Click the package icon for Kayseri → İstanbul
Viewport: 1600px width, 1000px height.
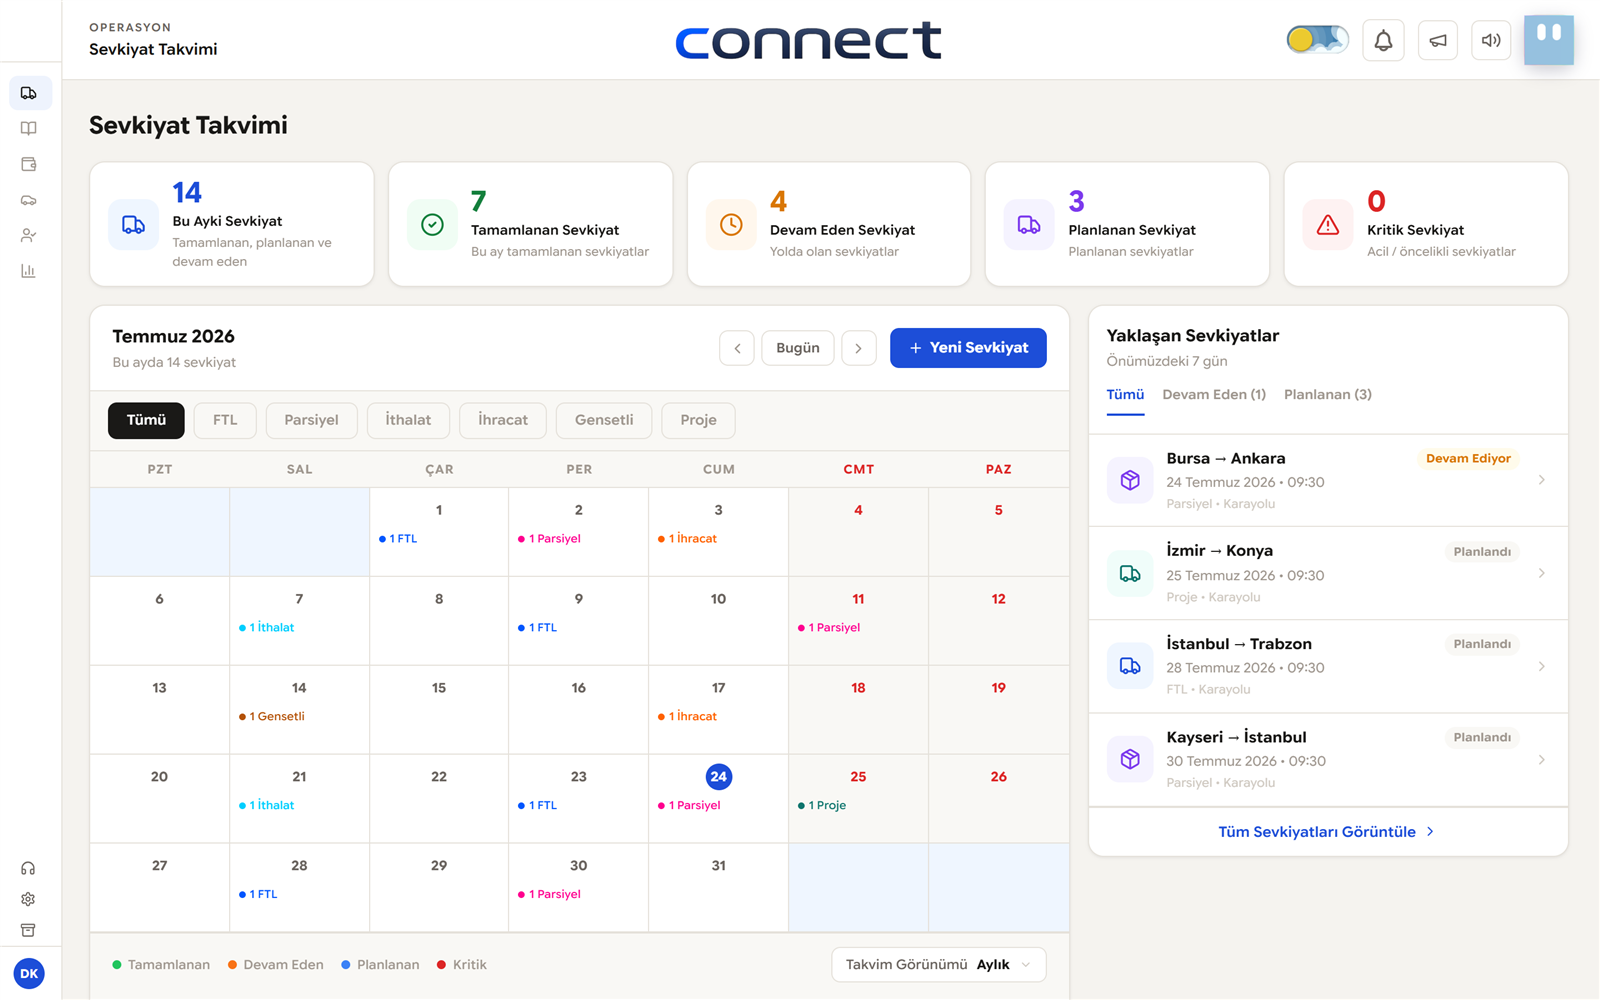pos(1130,759)
